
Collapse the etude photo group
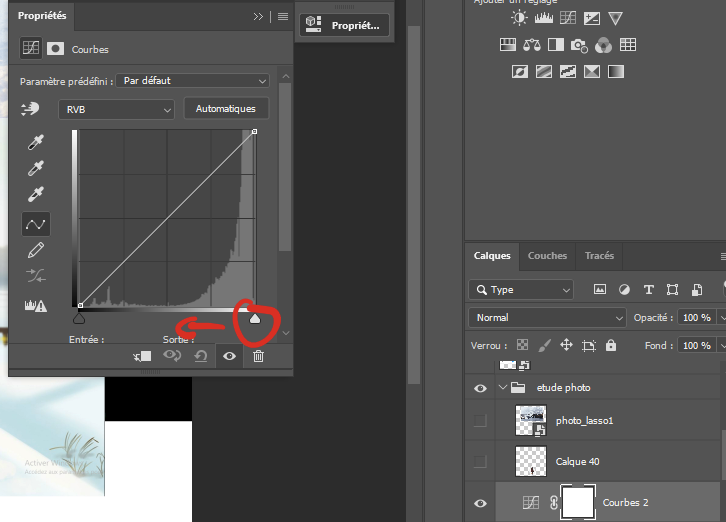[502, 388]
